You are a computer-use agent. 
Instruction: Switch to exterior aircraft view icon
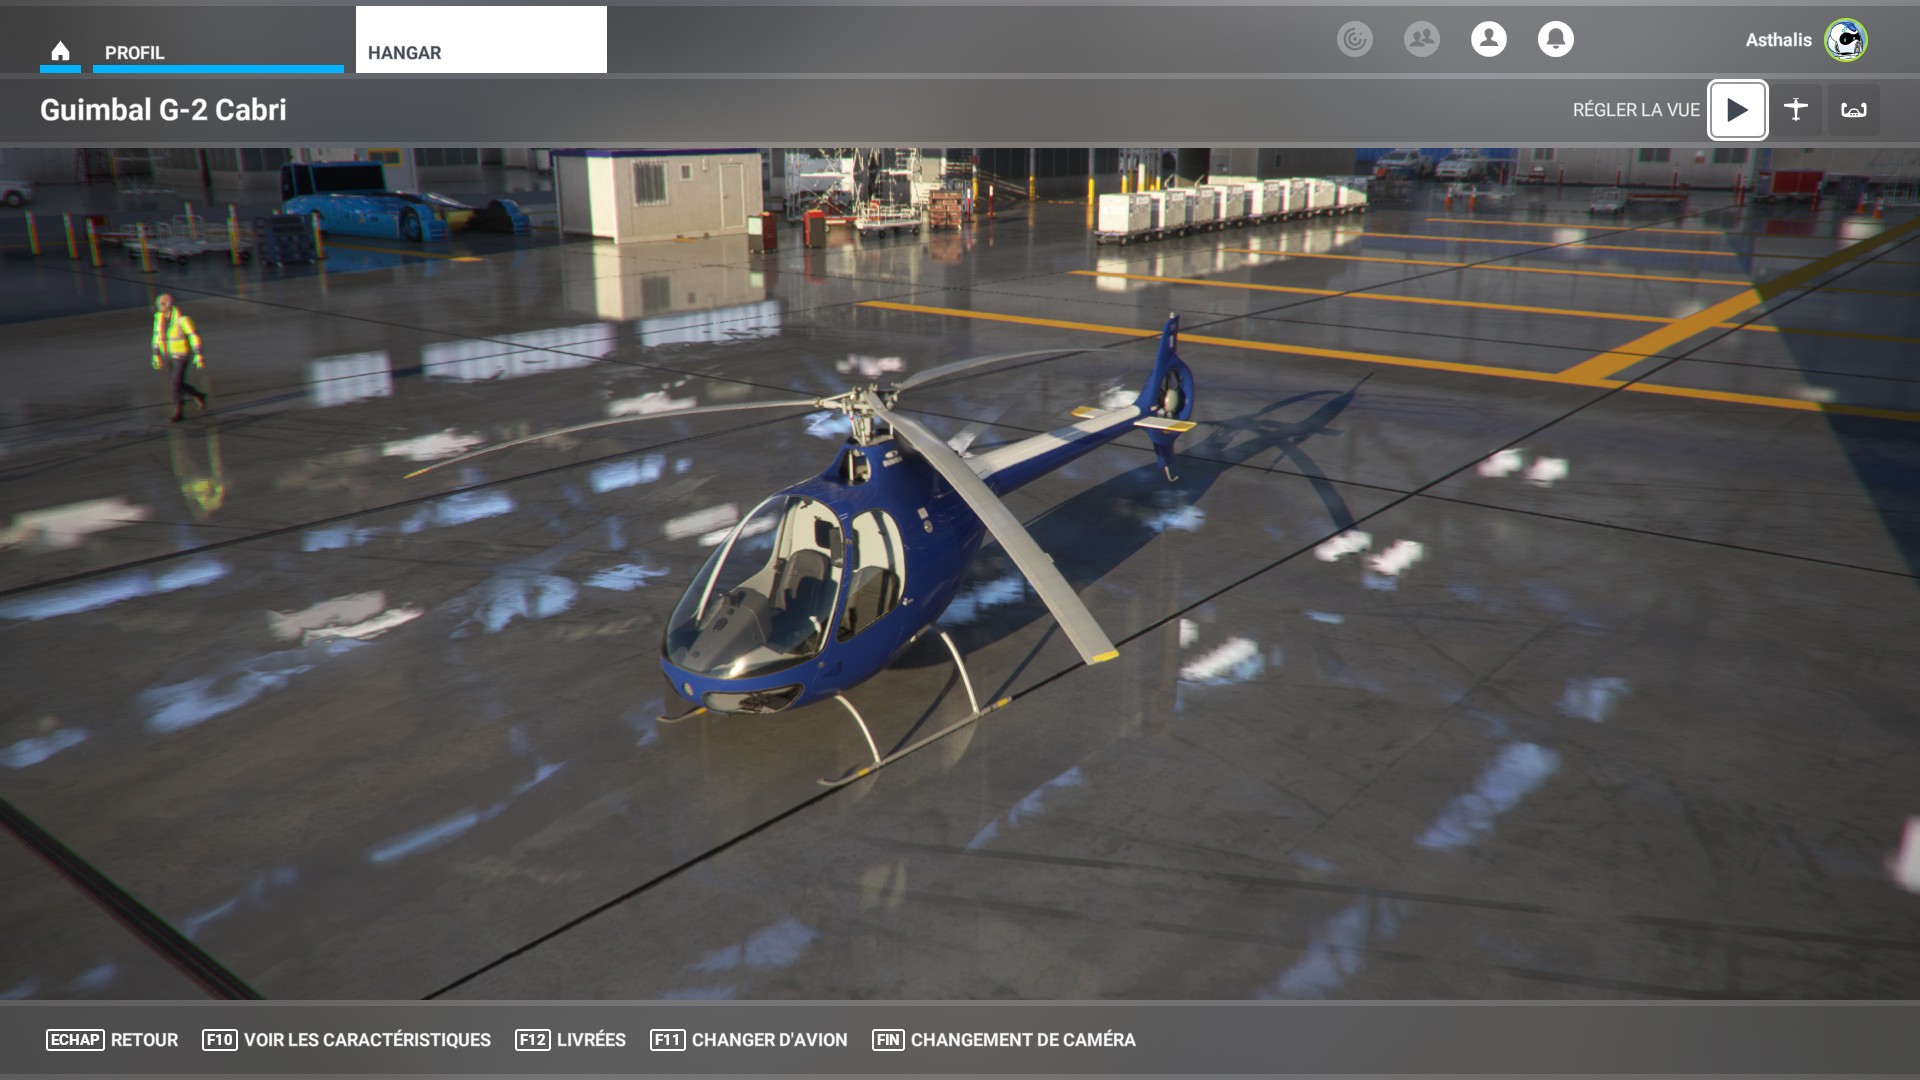pos(1795,110)
